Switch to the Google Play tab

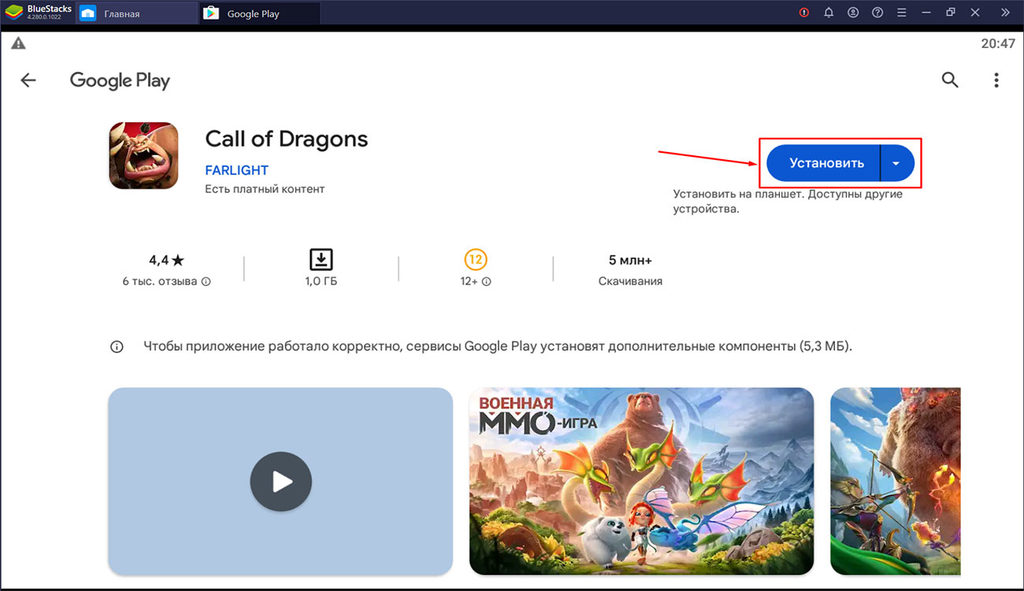click(x=260, y=13)
